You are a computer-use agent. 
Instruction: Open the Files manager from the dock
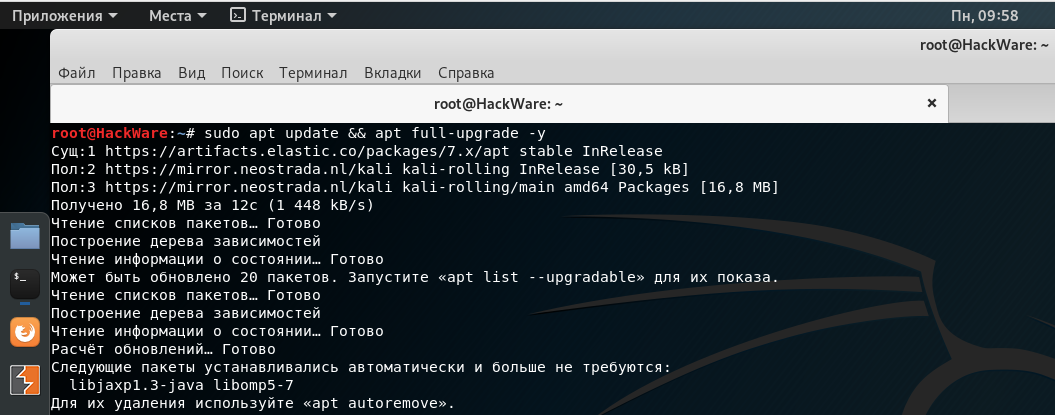click(x=25, y=236)
